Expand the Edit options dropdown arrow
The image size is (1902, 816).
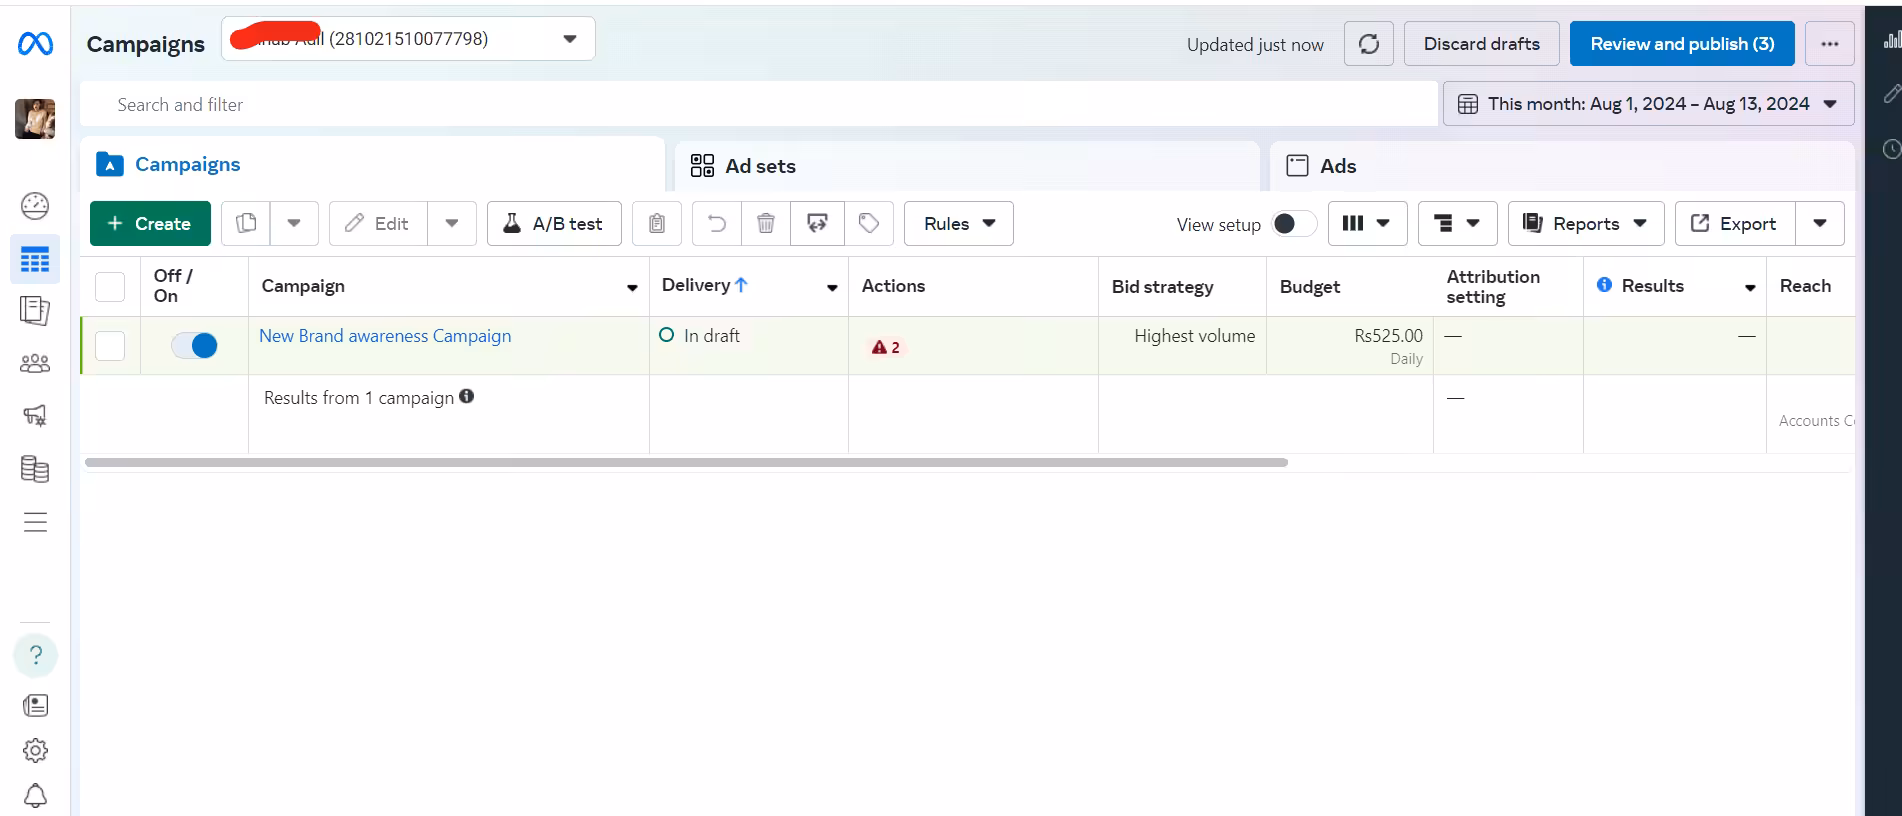pyautogui.click(x=452, y=223)
